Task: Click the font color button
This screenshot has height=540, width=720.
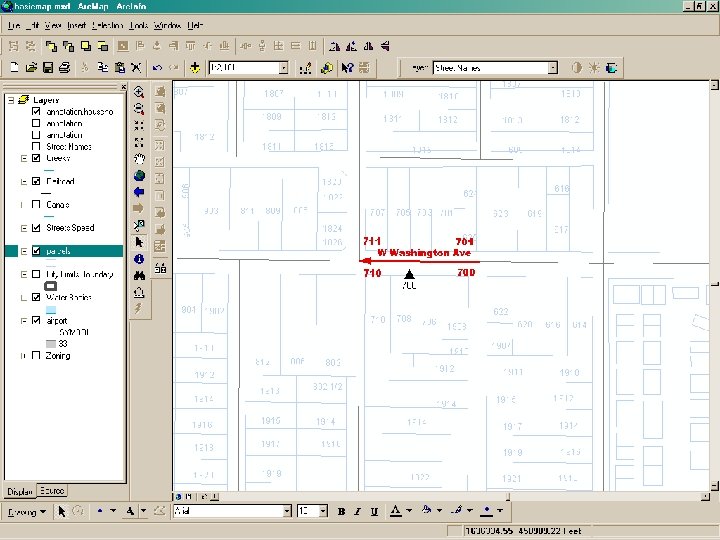Action: pyautogui.click(x=396, y=511)
